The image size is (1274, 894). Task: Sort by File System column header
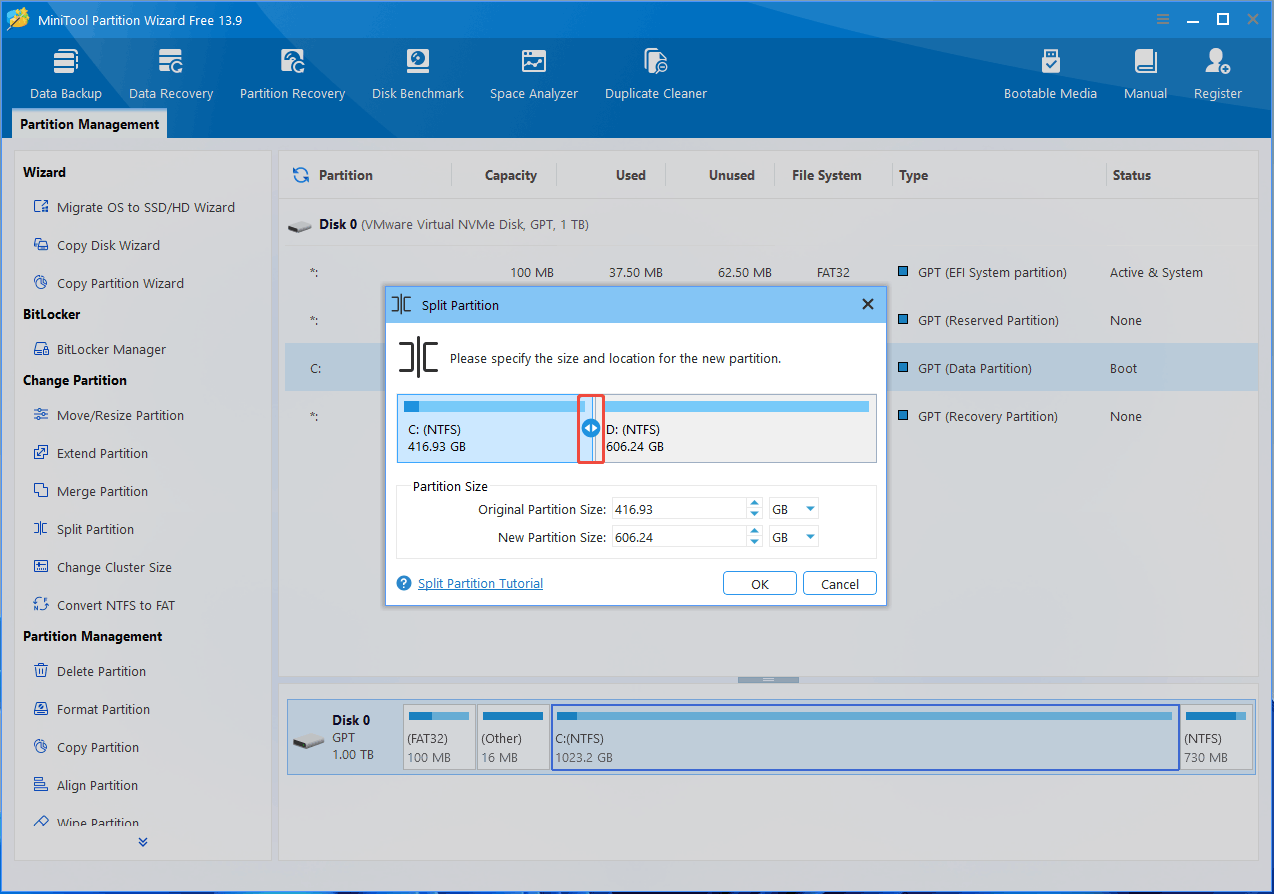(x=826, y=175)
